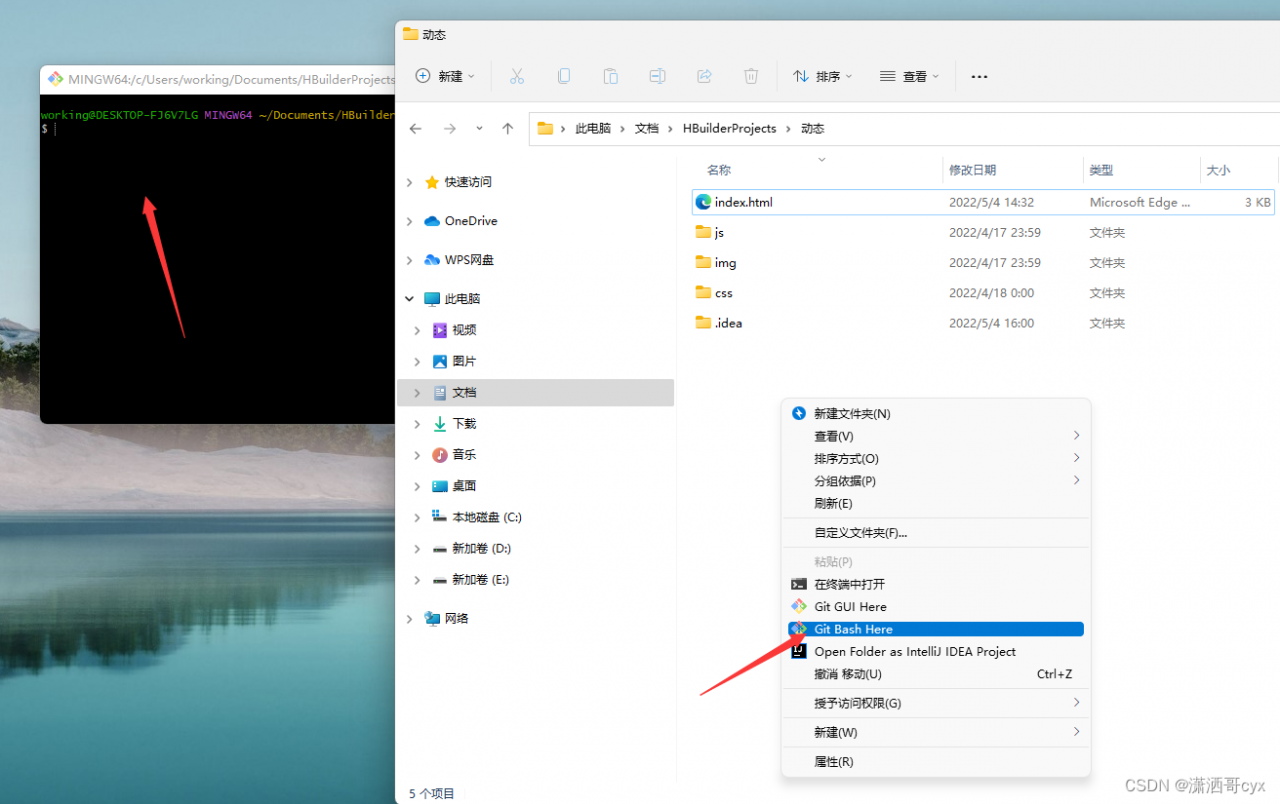Click the Delete trash icon in toolbar
Viewport: 1280px width, 804px height.
[x=751, y=76]
